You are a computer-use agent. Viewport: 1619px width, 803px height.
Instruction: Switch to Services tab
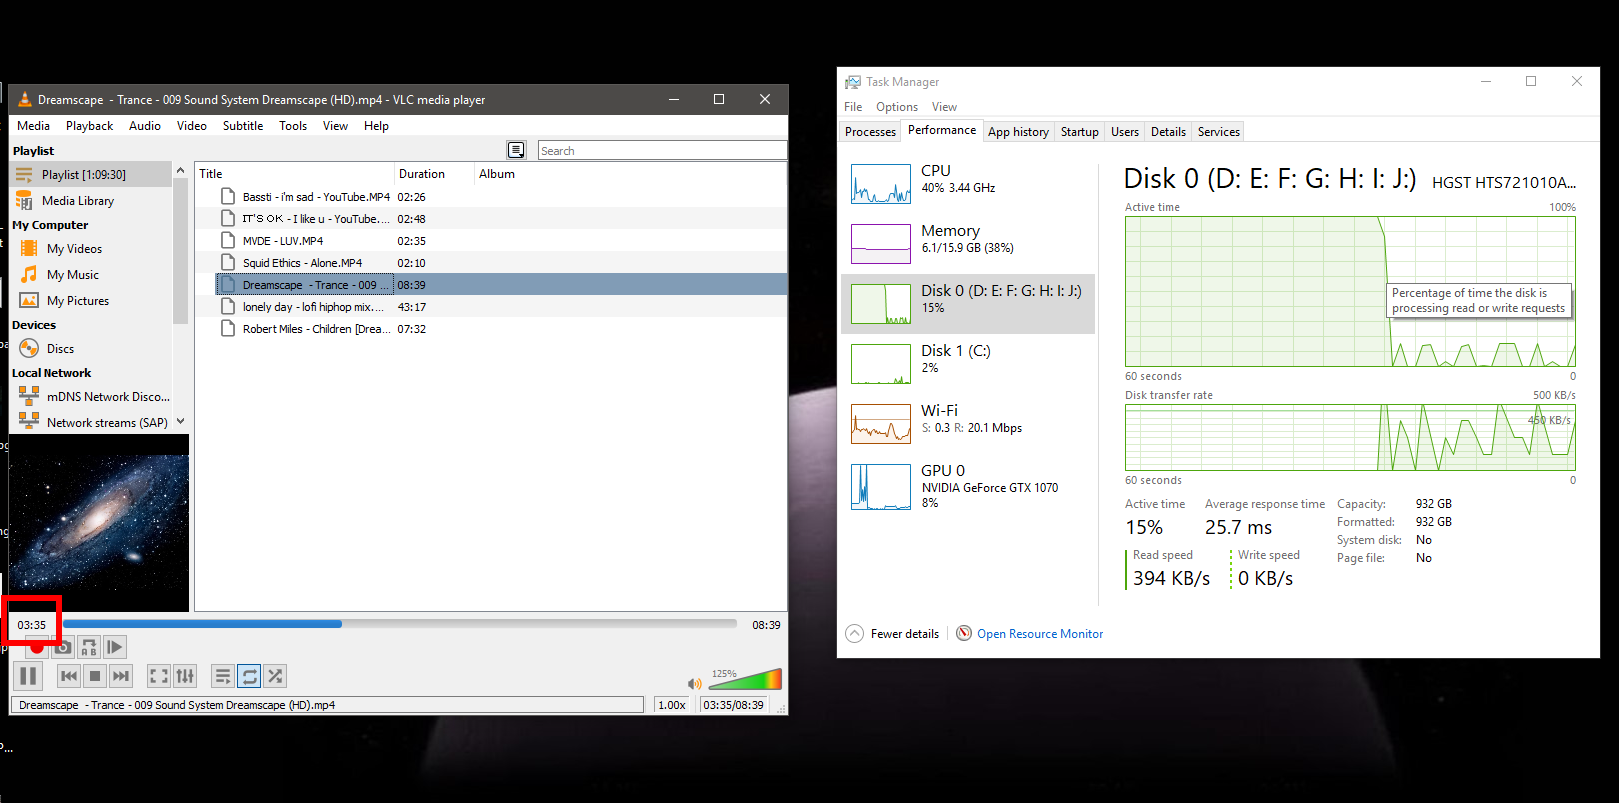coord(1218,132)
